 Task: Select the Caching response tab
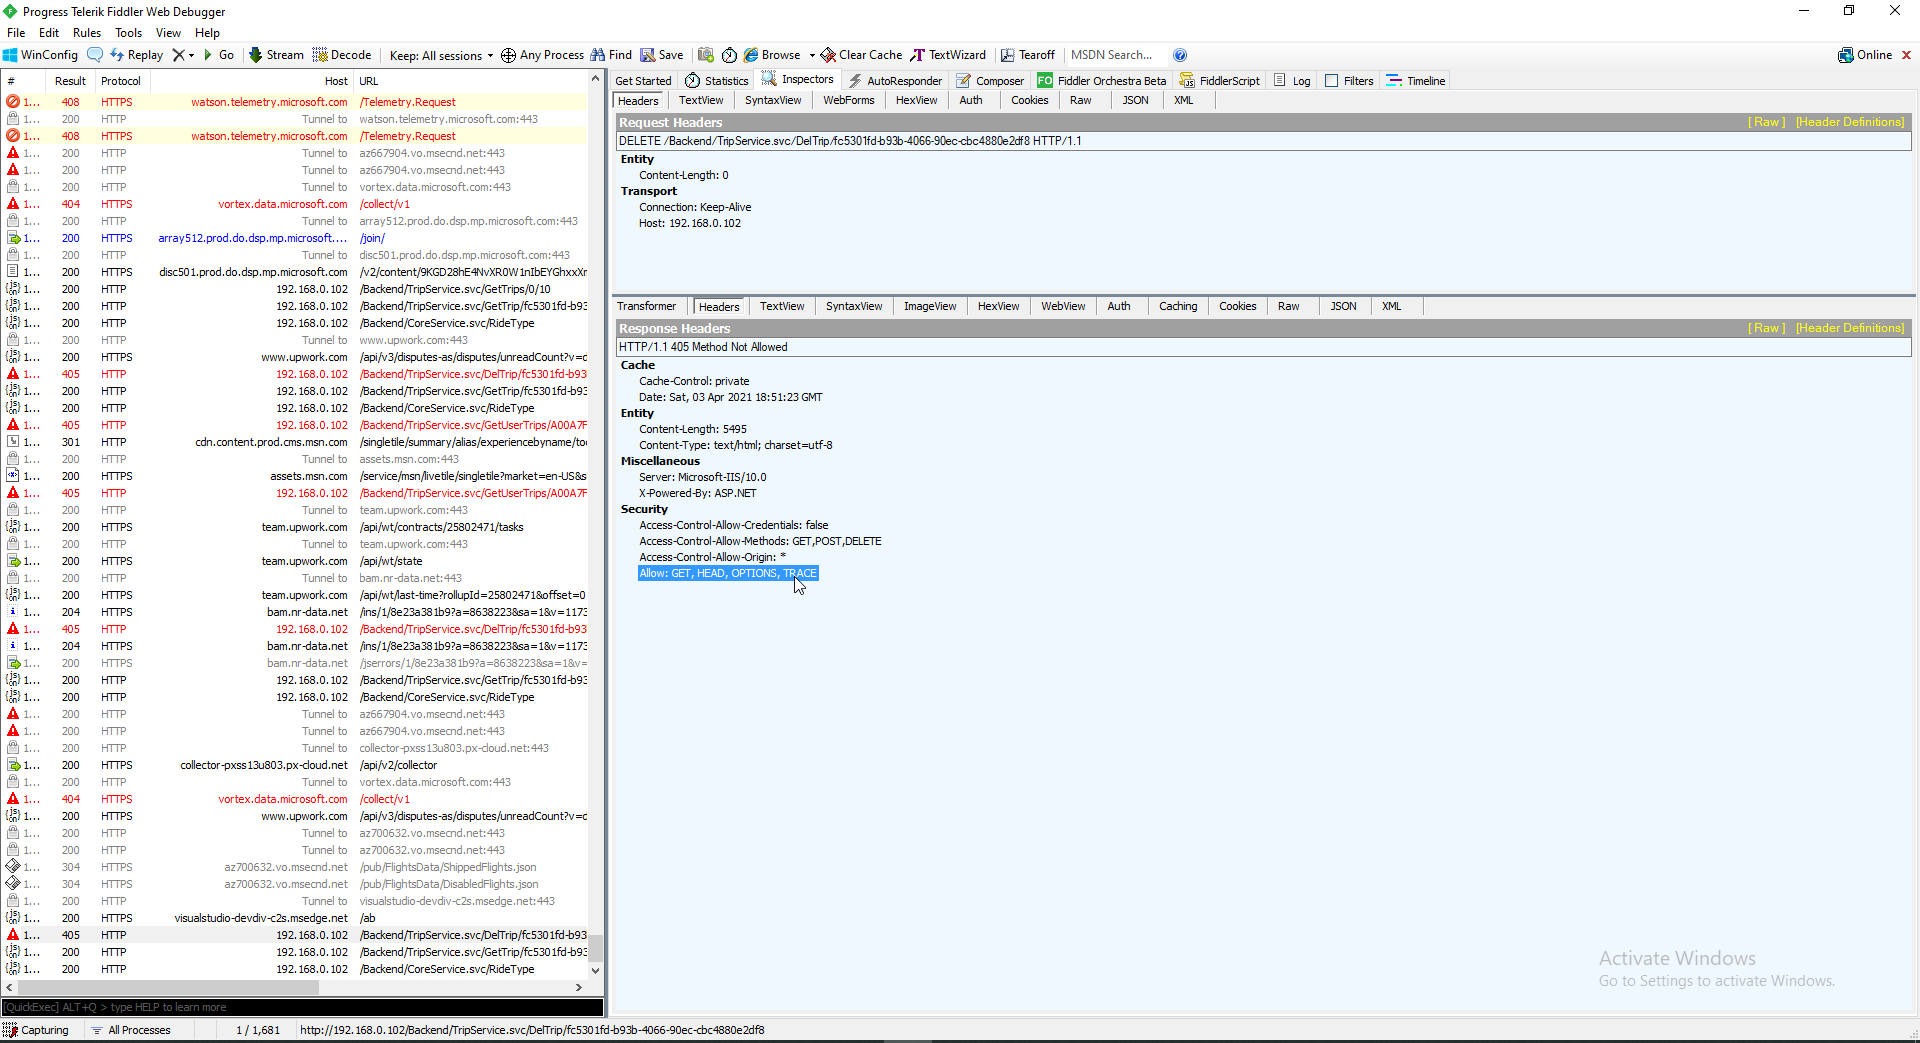pos(1178,306)
